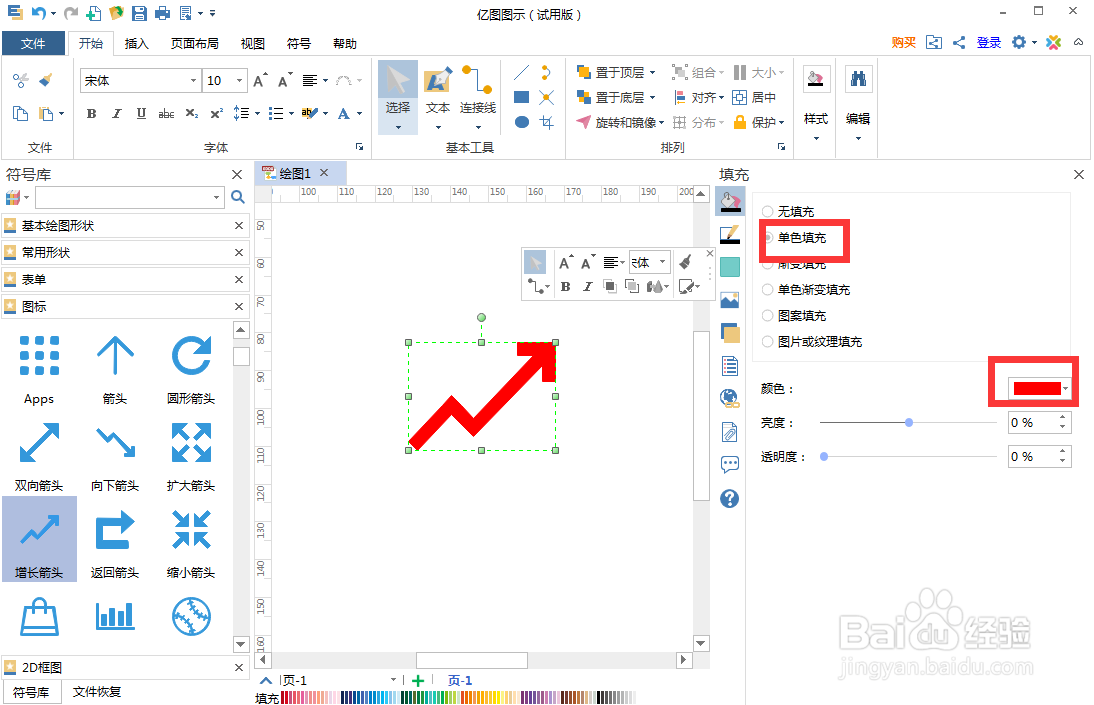The height and width of the screenshot is (705, 1094).
Task: Select the 无填充 radio button
Action: click(766, 211)
